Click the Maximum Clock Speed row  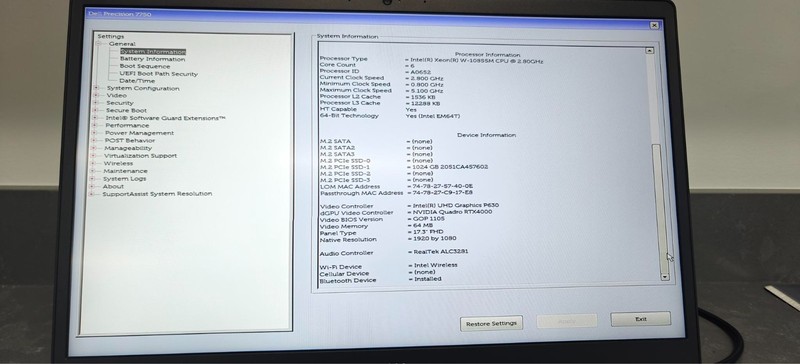point(382,90)
